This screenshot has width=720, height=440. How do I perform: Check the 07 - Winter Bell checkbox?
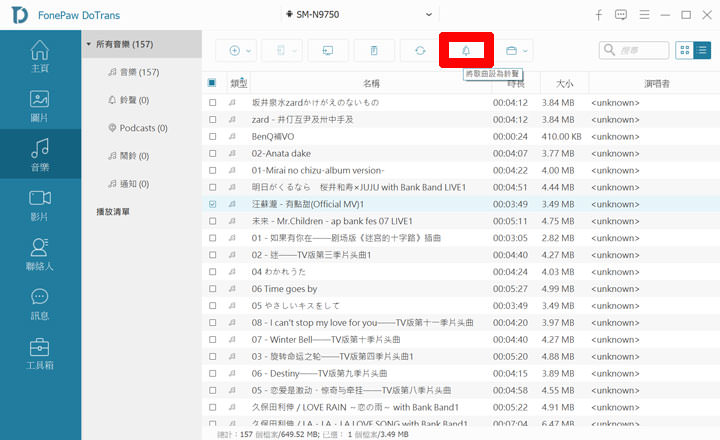pos(212,339)
